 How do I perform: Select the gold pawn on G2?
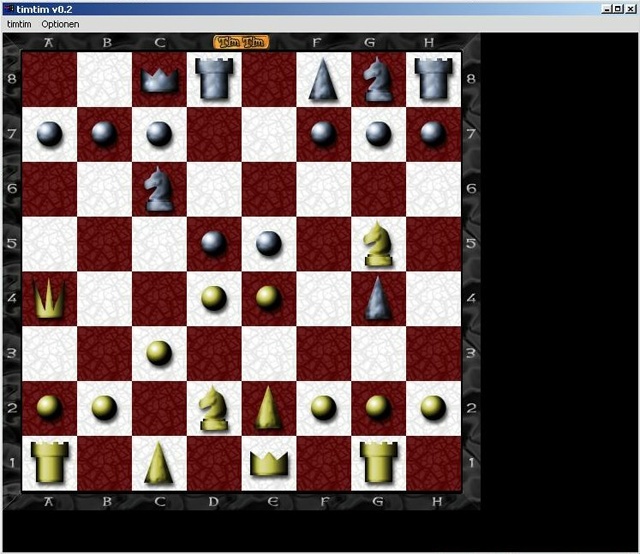pyautogui.click(x=378, y=408)
